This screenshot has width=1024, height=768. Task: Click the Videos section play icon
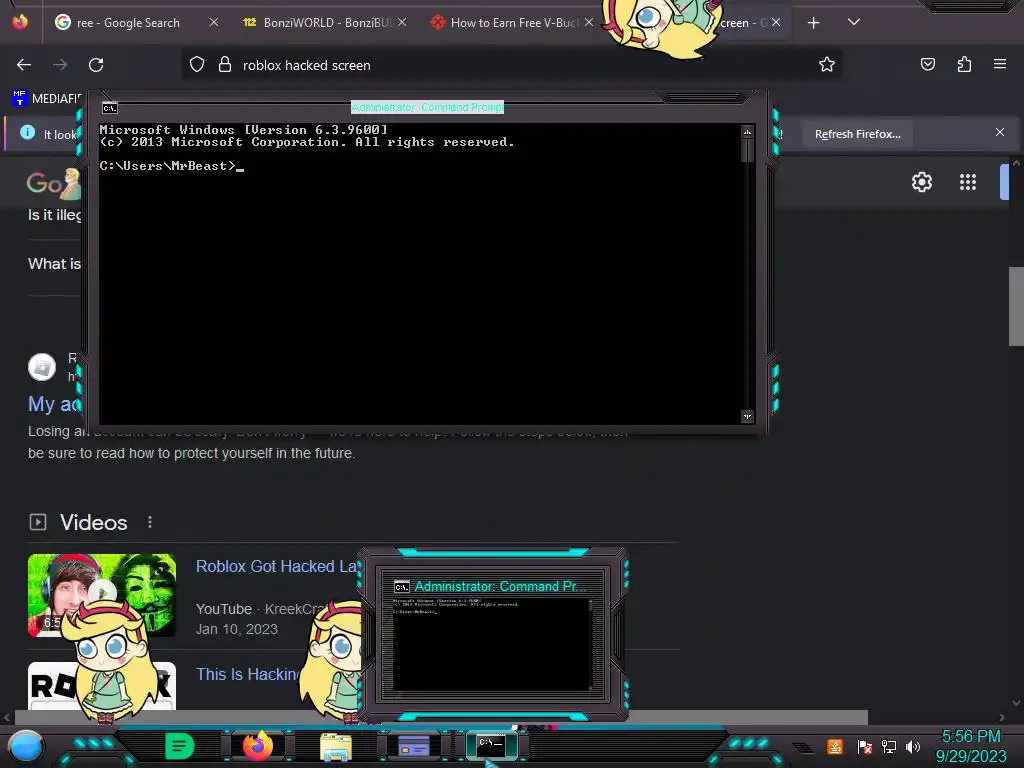38,522
